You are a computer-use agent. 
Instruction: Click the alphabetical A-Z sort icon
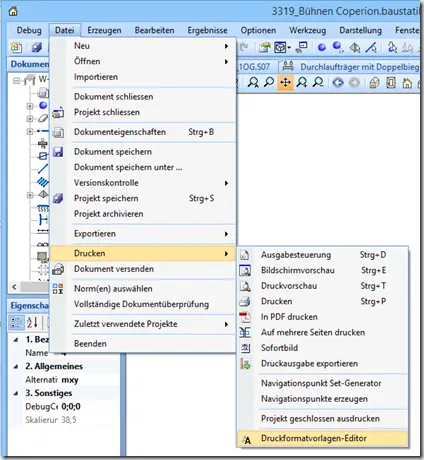32,322
